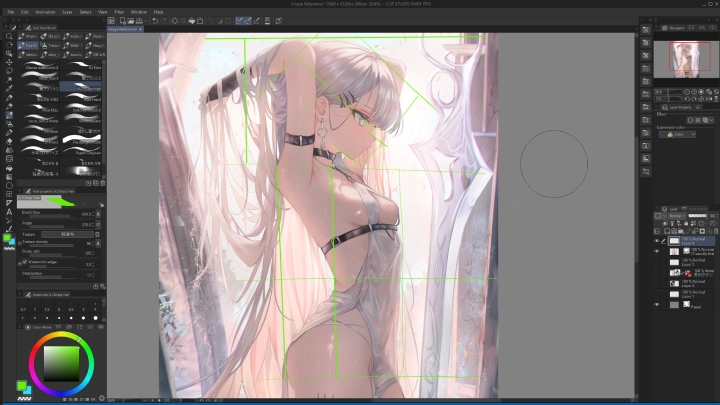Click the Redo arrow in top toolbar
The image size is (720, 405).
coord(163,21)
